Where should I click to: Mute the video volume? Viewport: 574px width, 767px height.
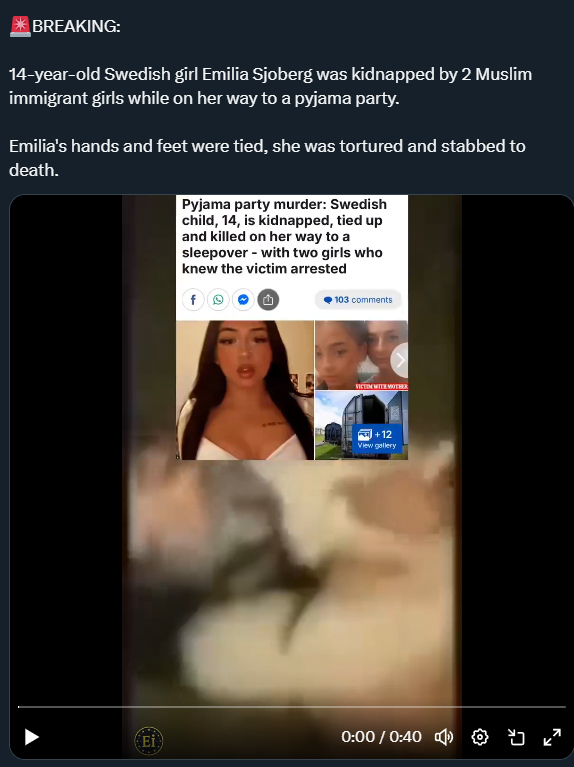(444, 737)
